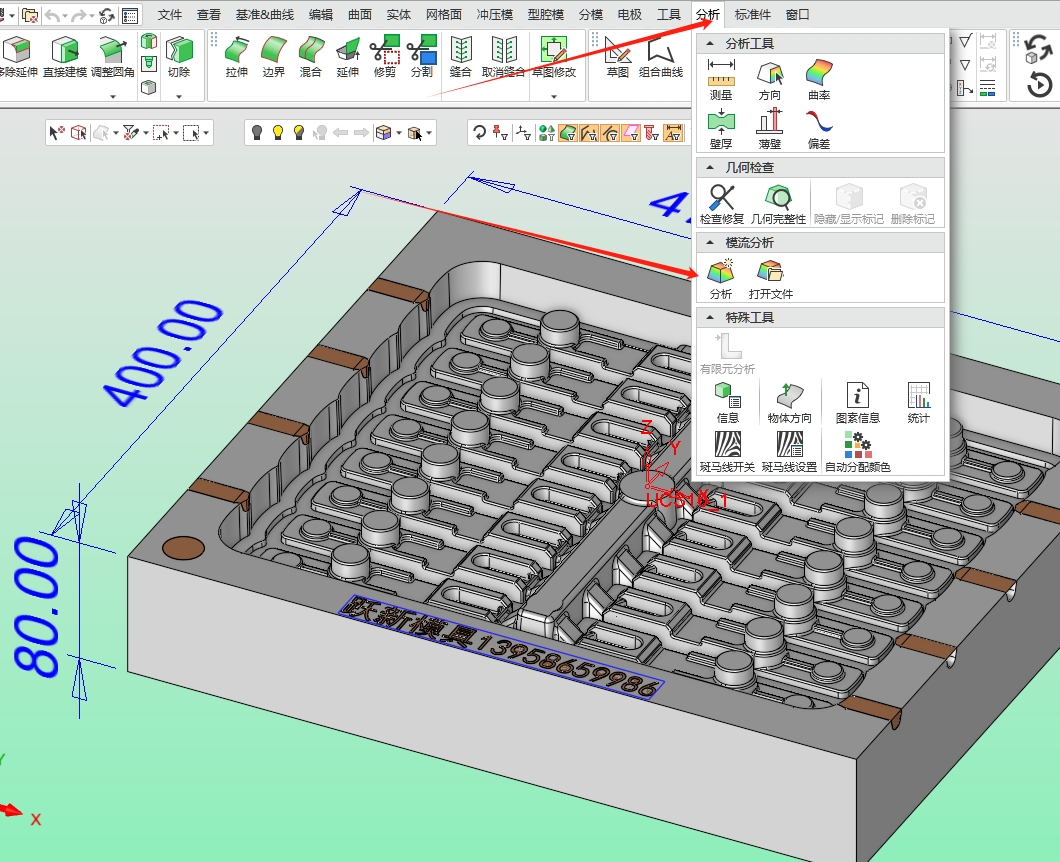Run 自动分配颜色 auto assign colors
The image size is (1060, 862).
click(858, 452)
